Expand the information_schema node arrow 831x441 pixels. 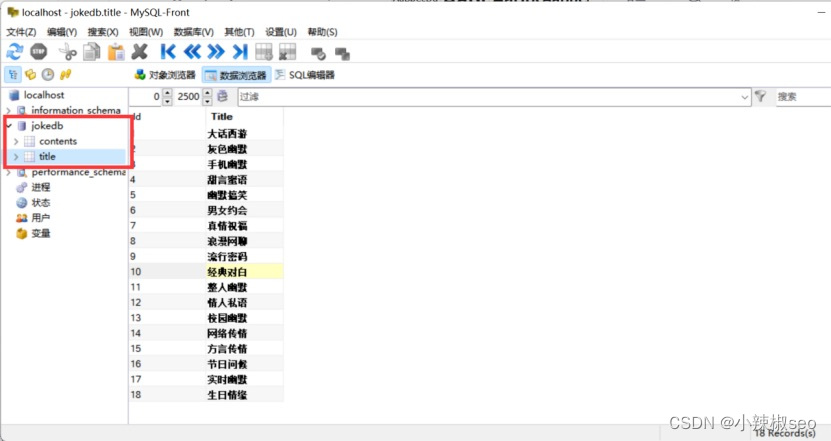pyautogui.click(x=8, y=111)
